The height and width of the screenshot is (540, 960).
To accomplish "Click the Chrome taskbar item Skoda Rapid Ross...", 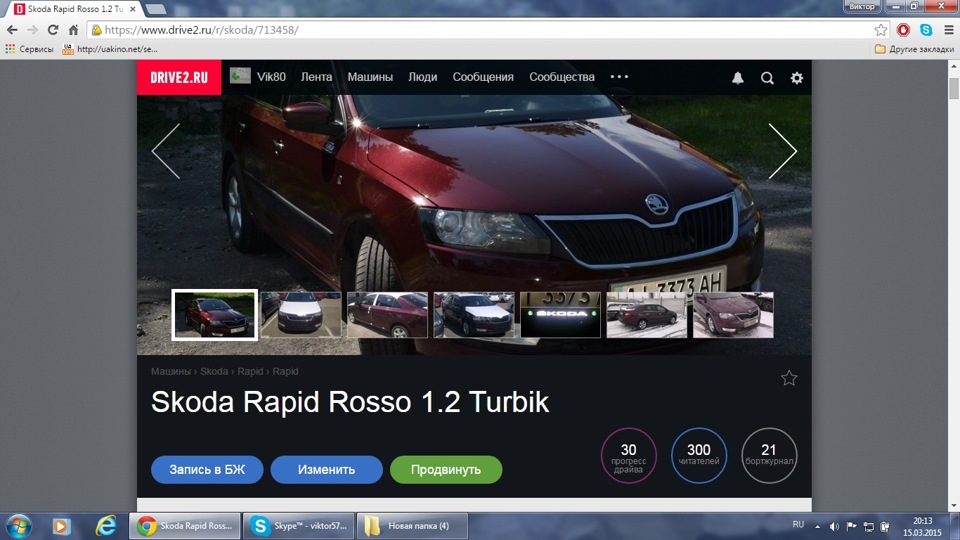I will click(x=184, y=526).
